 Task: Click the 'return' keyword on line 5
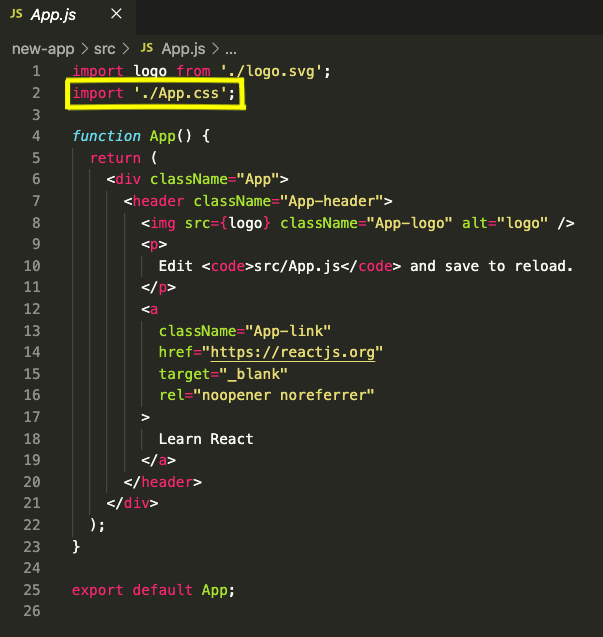115,158
